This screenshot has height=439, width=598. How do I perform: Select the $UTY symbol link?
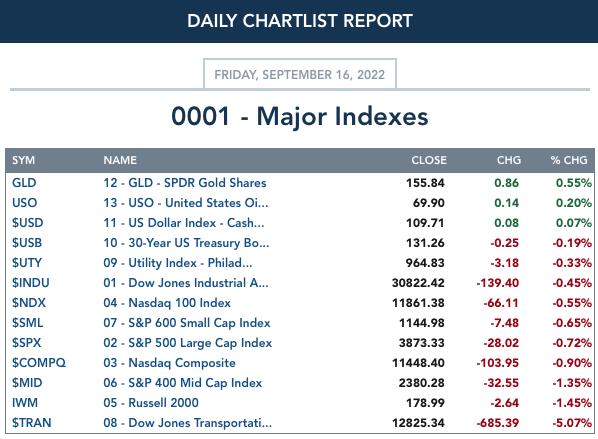coord(27,263)
